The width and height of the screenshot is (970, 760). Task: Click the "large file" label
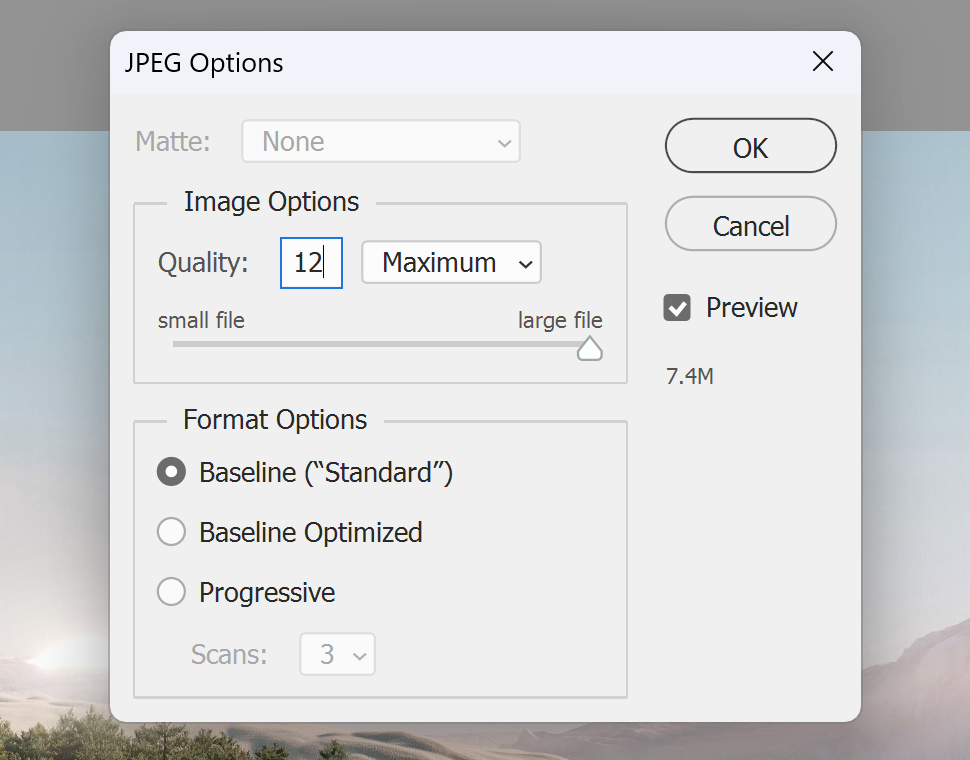click(560, 320)
